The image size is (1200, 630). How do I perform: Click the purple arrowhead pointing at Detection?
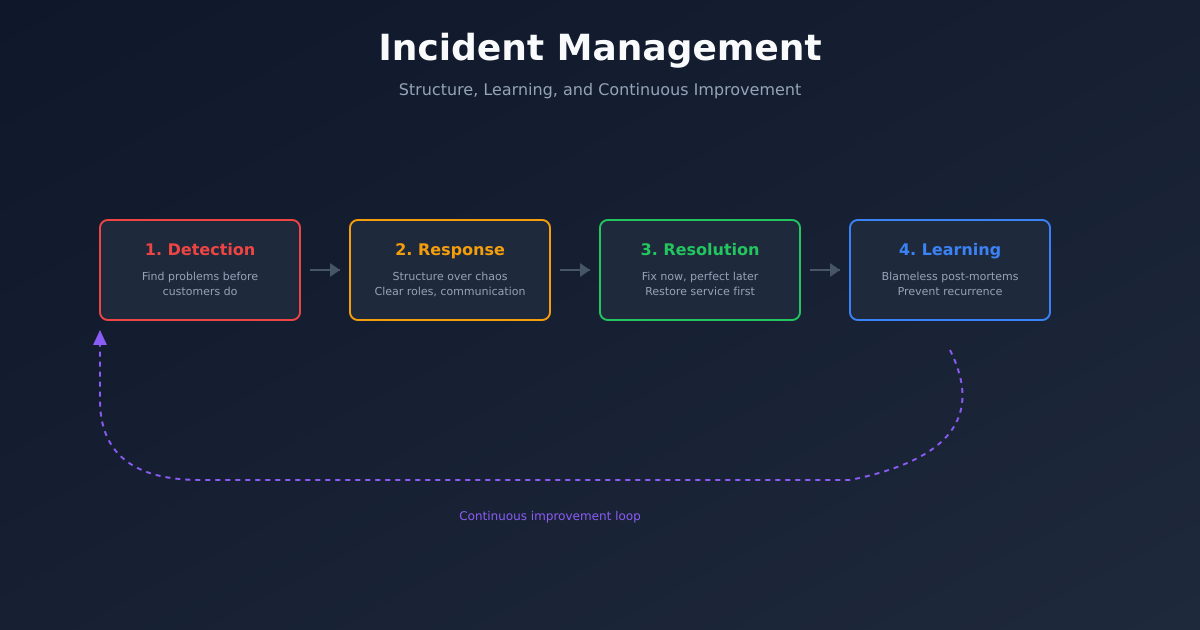(x=100, y=337)
